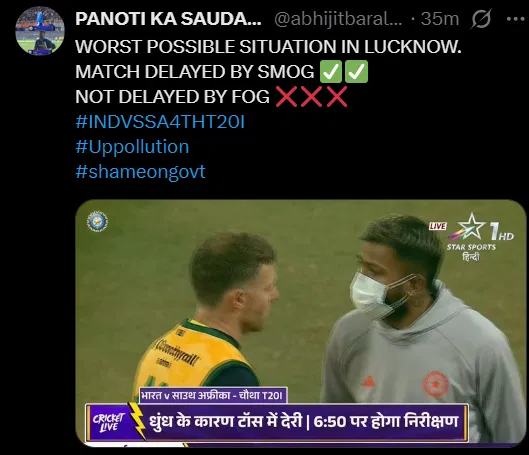
Task: Click the Cricket Live logo
Action: [x=109, y=422]
